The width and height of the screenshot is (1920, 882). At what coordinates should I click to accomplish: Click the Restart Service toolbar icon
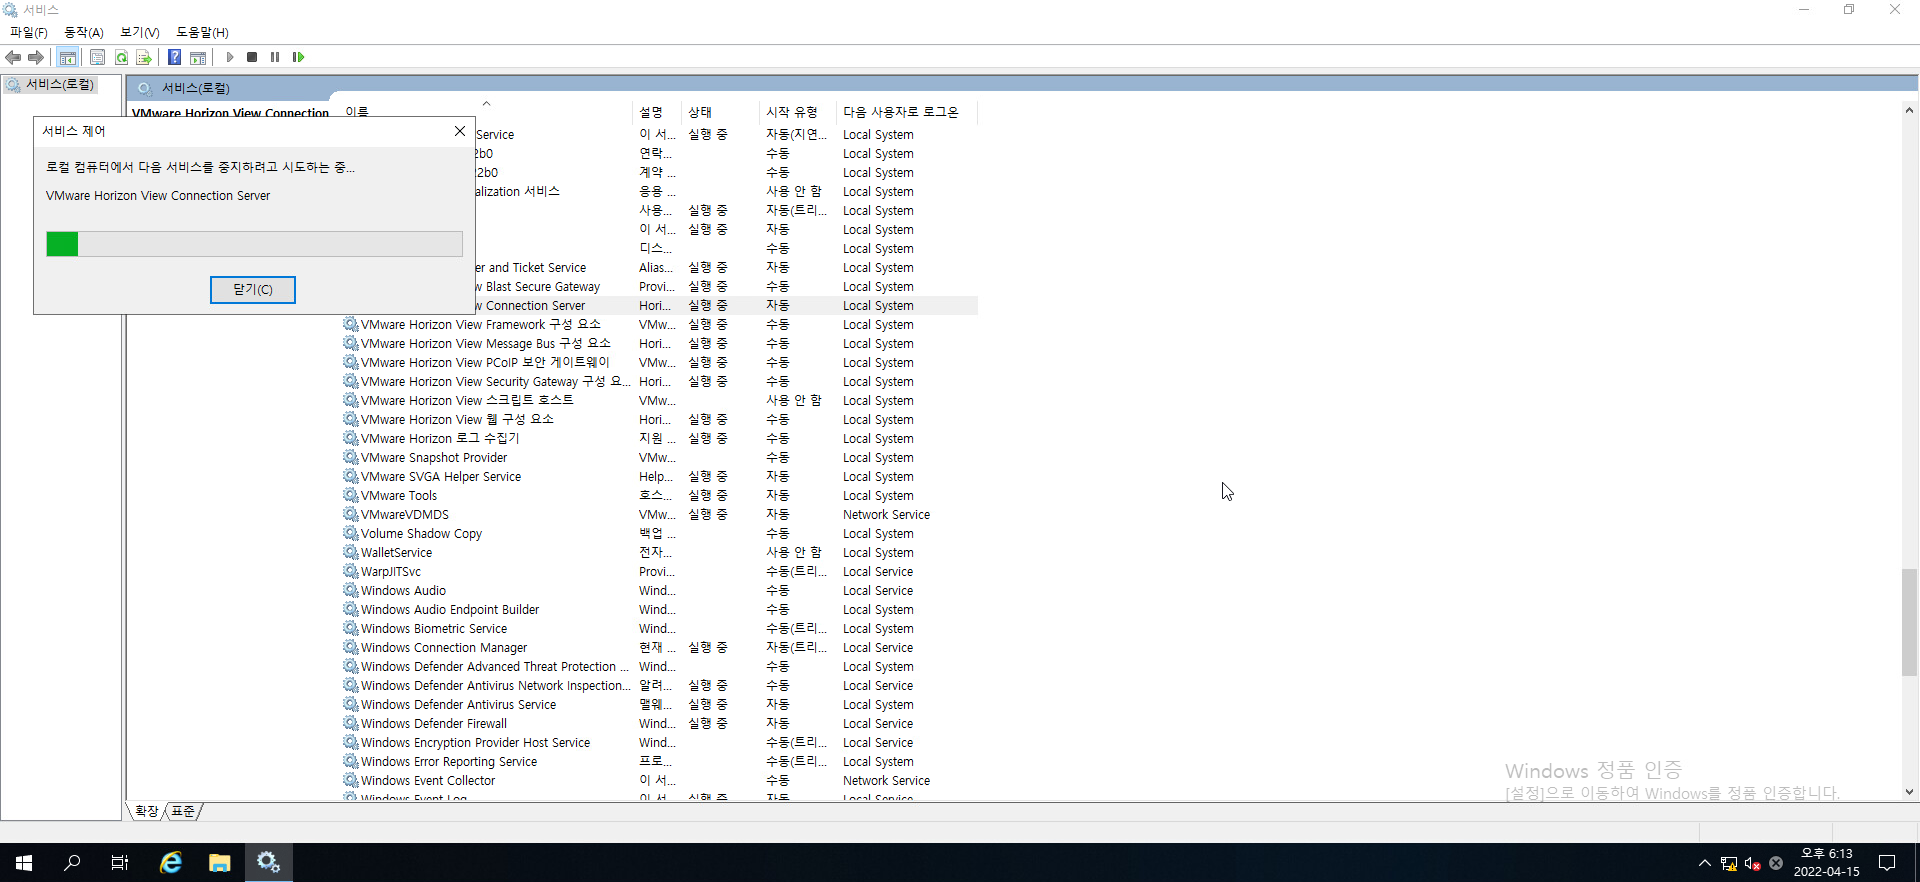pos(298,57)
